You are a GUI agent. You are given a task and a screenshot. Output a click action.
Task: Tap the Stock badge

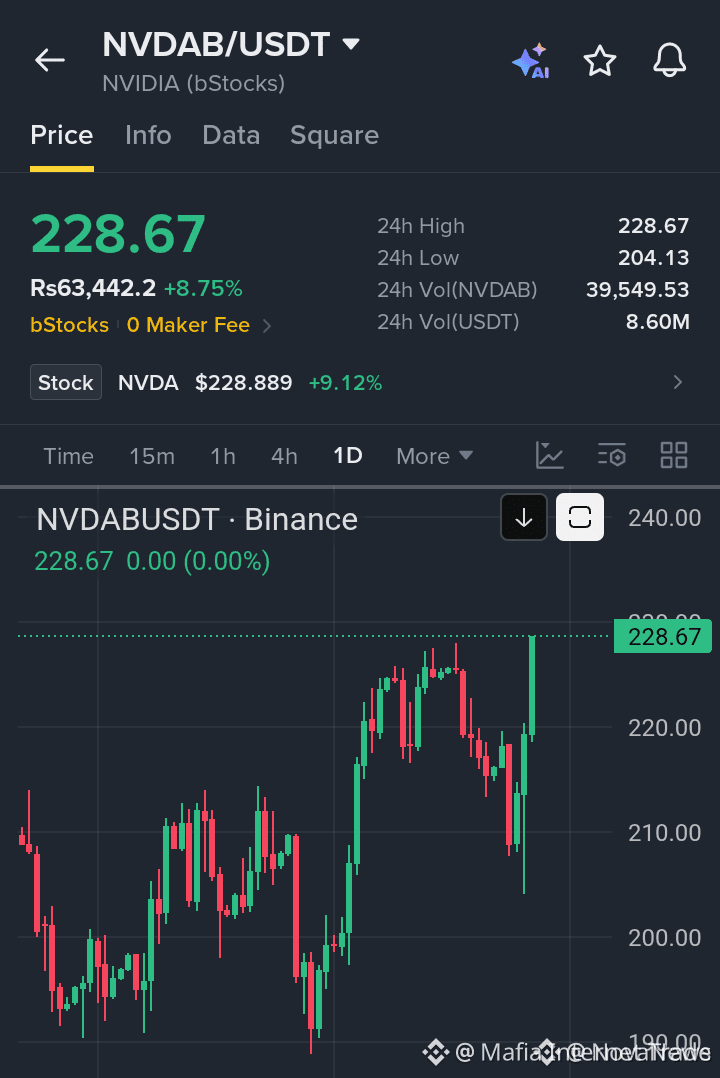(x=66, y=382)
